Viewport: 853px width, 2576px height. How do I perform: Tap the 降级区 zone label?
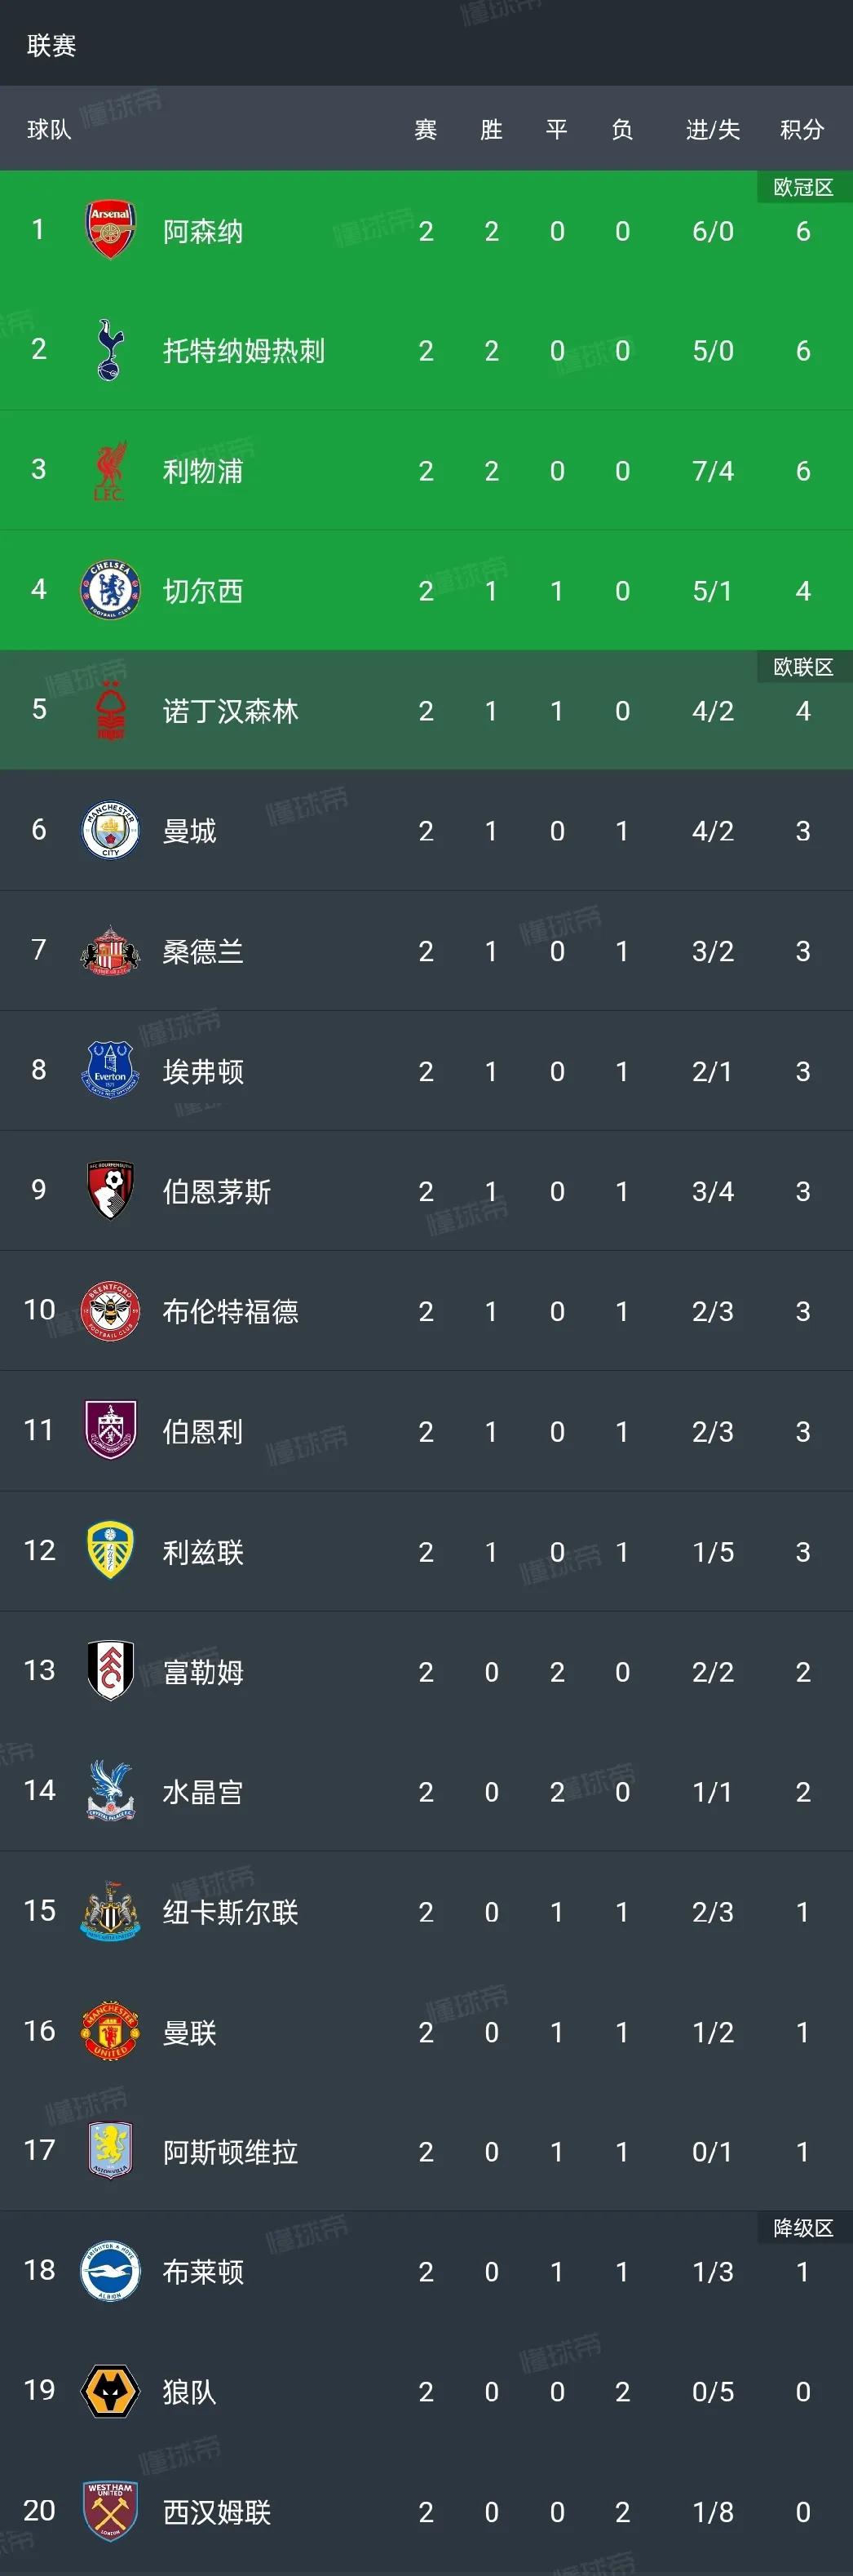(803, 2228)
